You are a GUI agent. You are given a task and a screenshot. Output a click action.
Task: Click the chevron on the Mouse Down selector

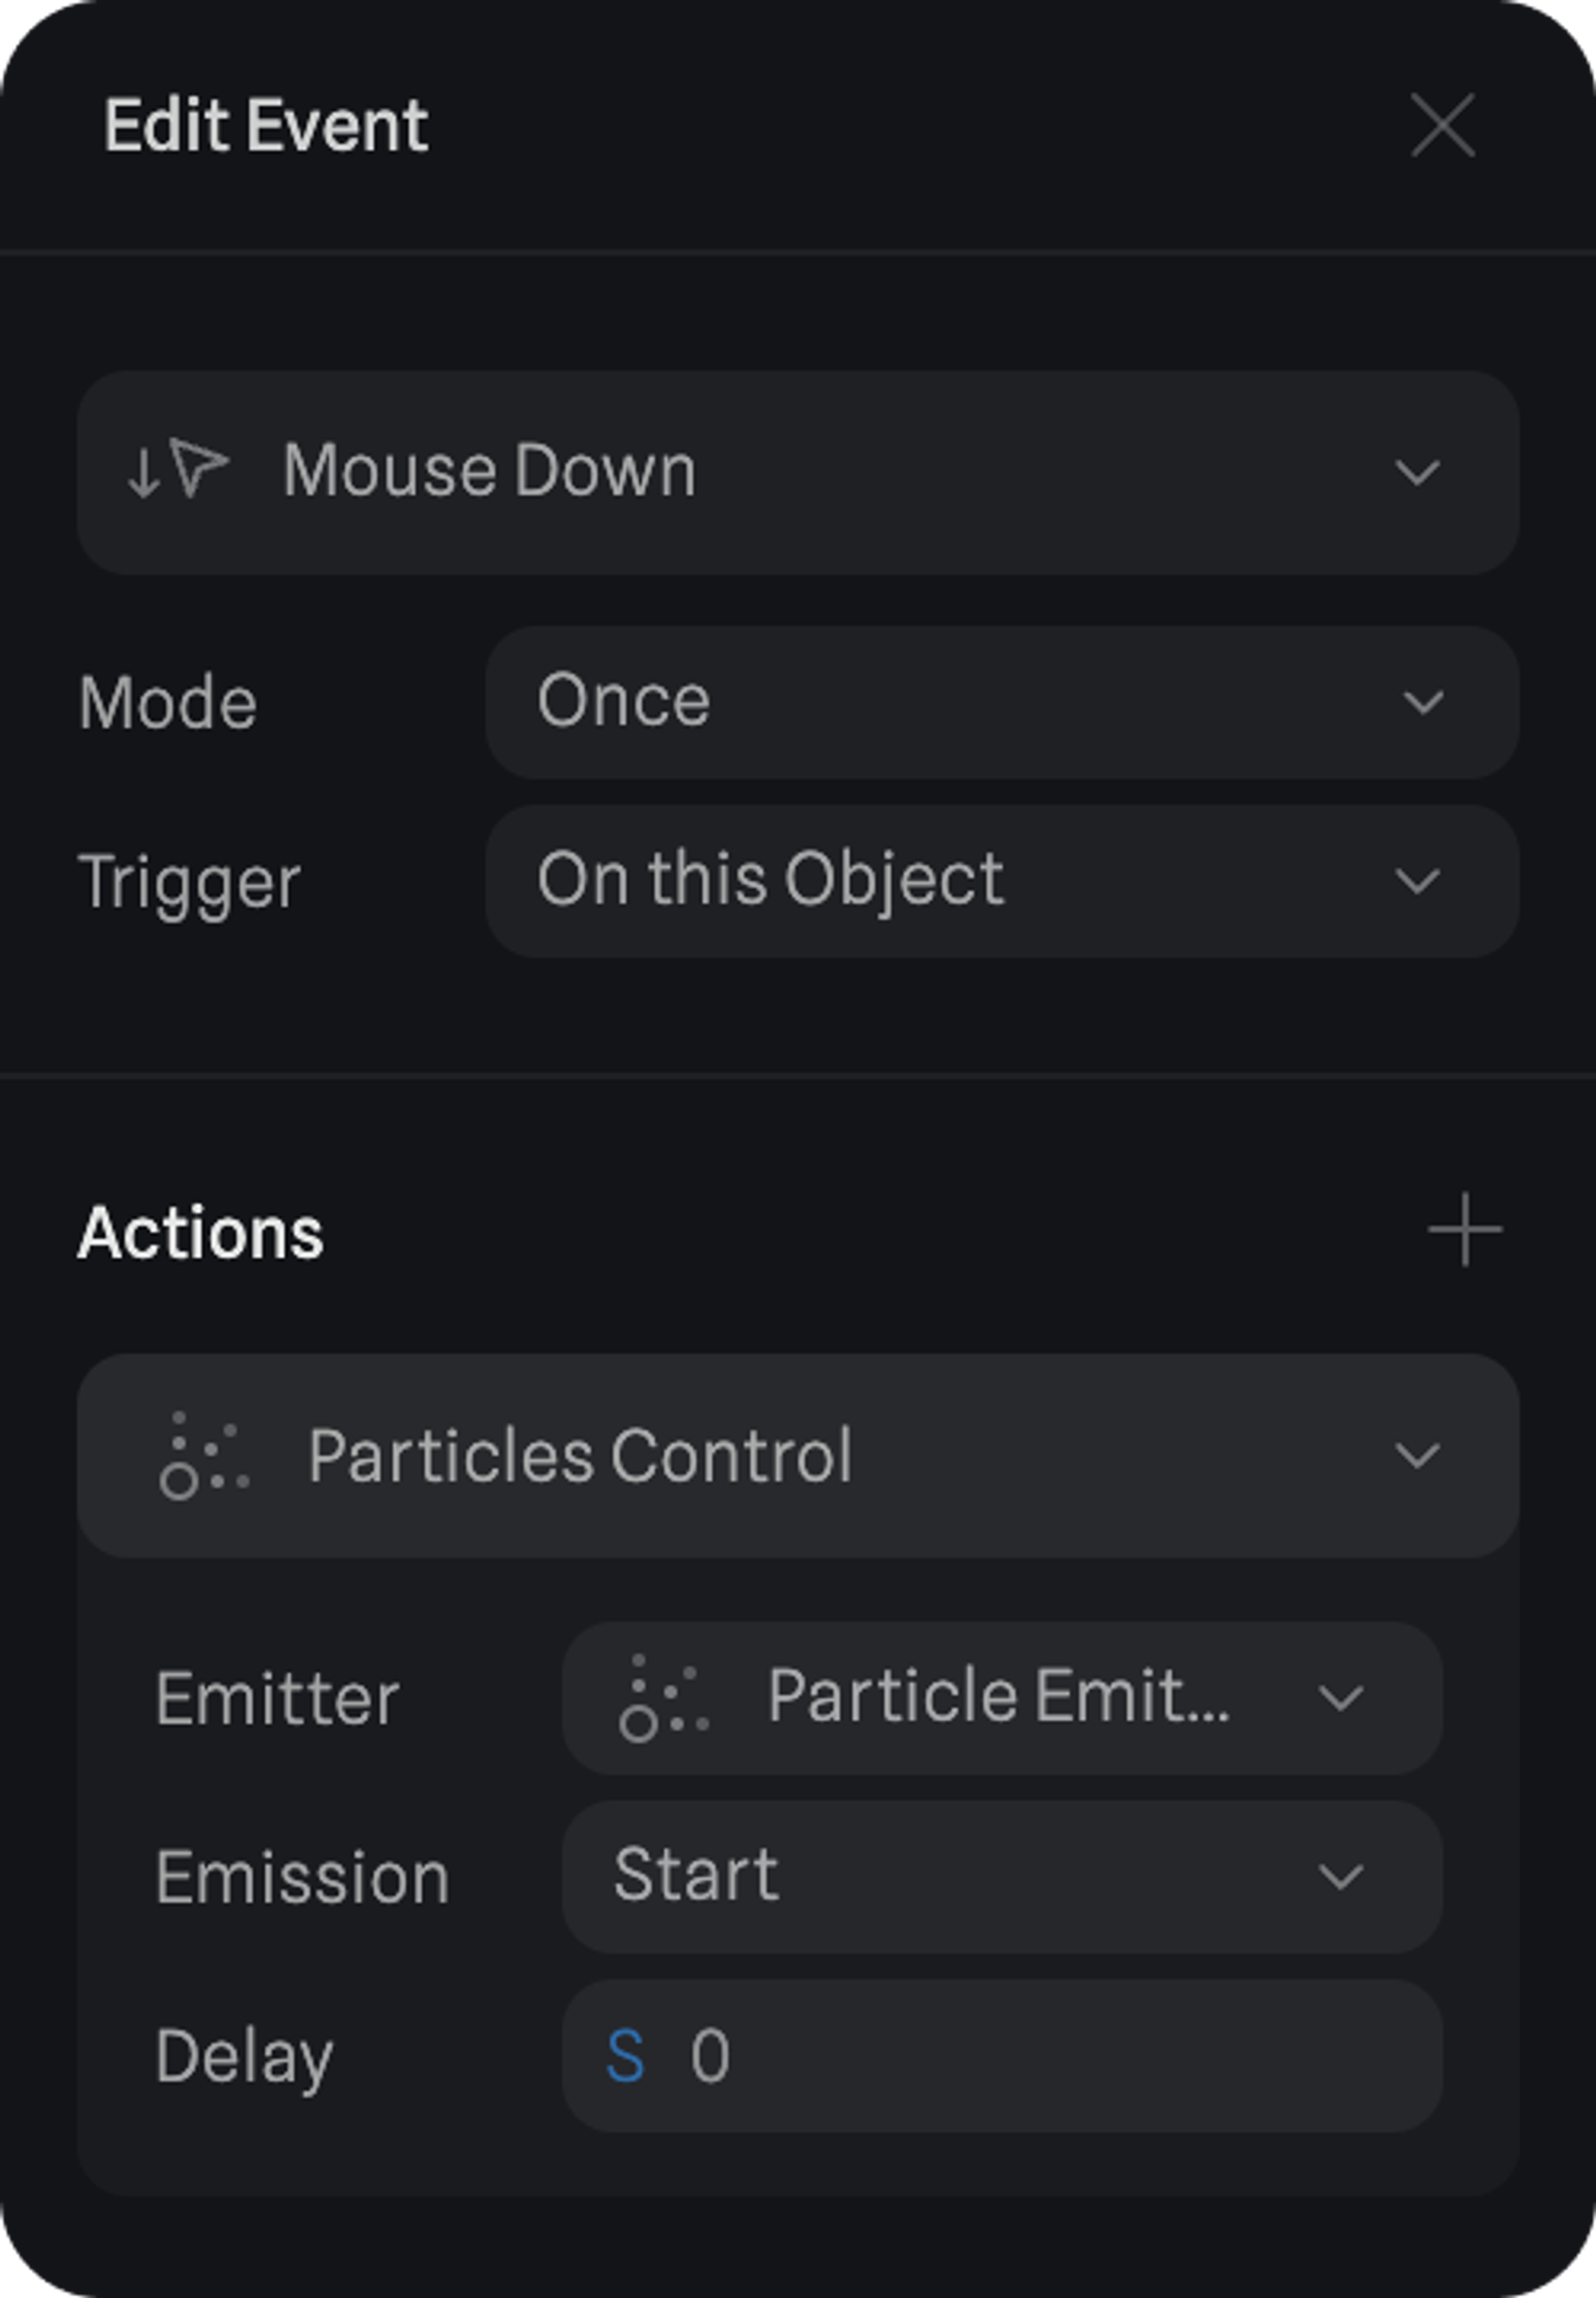1417,472
